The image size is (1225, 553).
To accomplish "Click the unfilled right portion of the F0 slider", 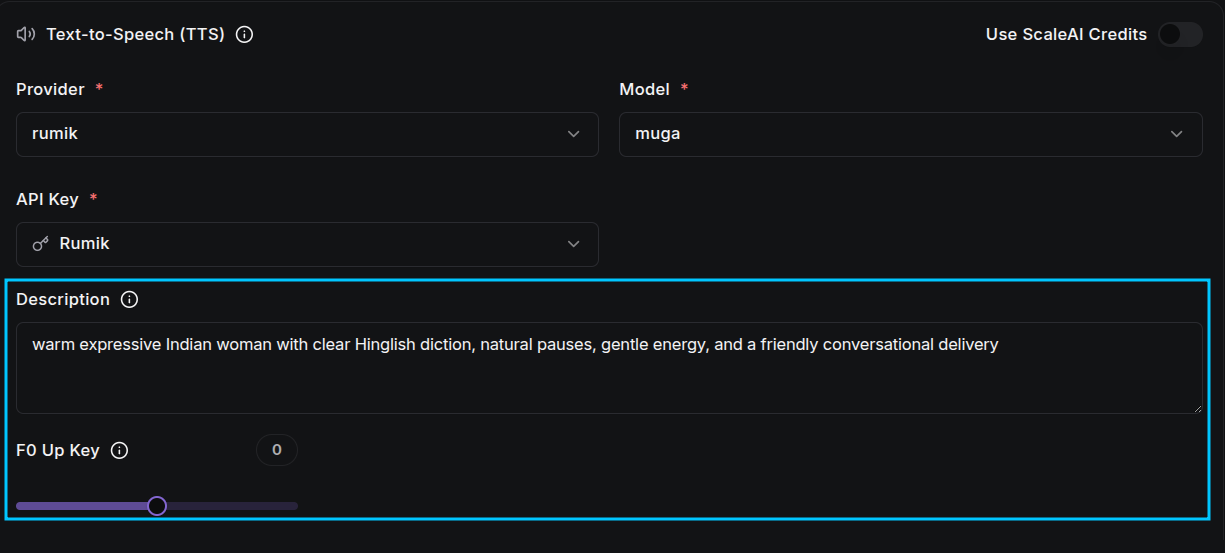I will click(x=232, y=506).
